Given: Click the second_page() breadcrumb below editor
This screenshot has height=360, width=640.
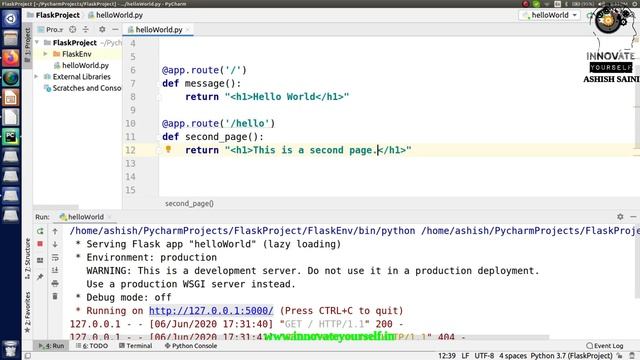Looking at the screenshot, I should coord(189,203).
